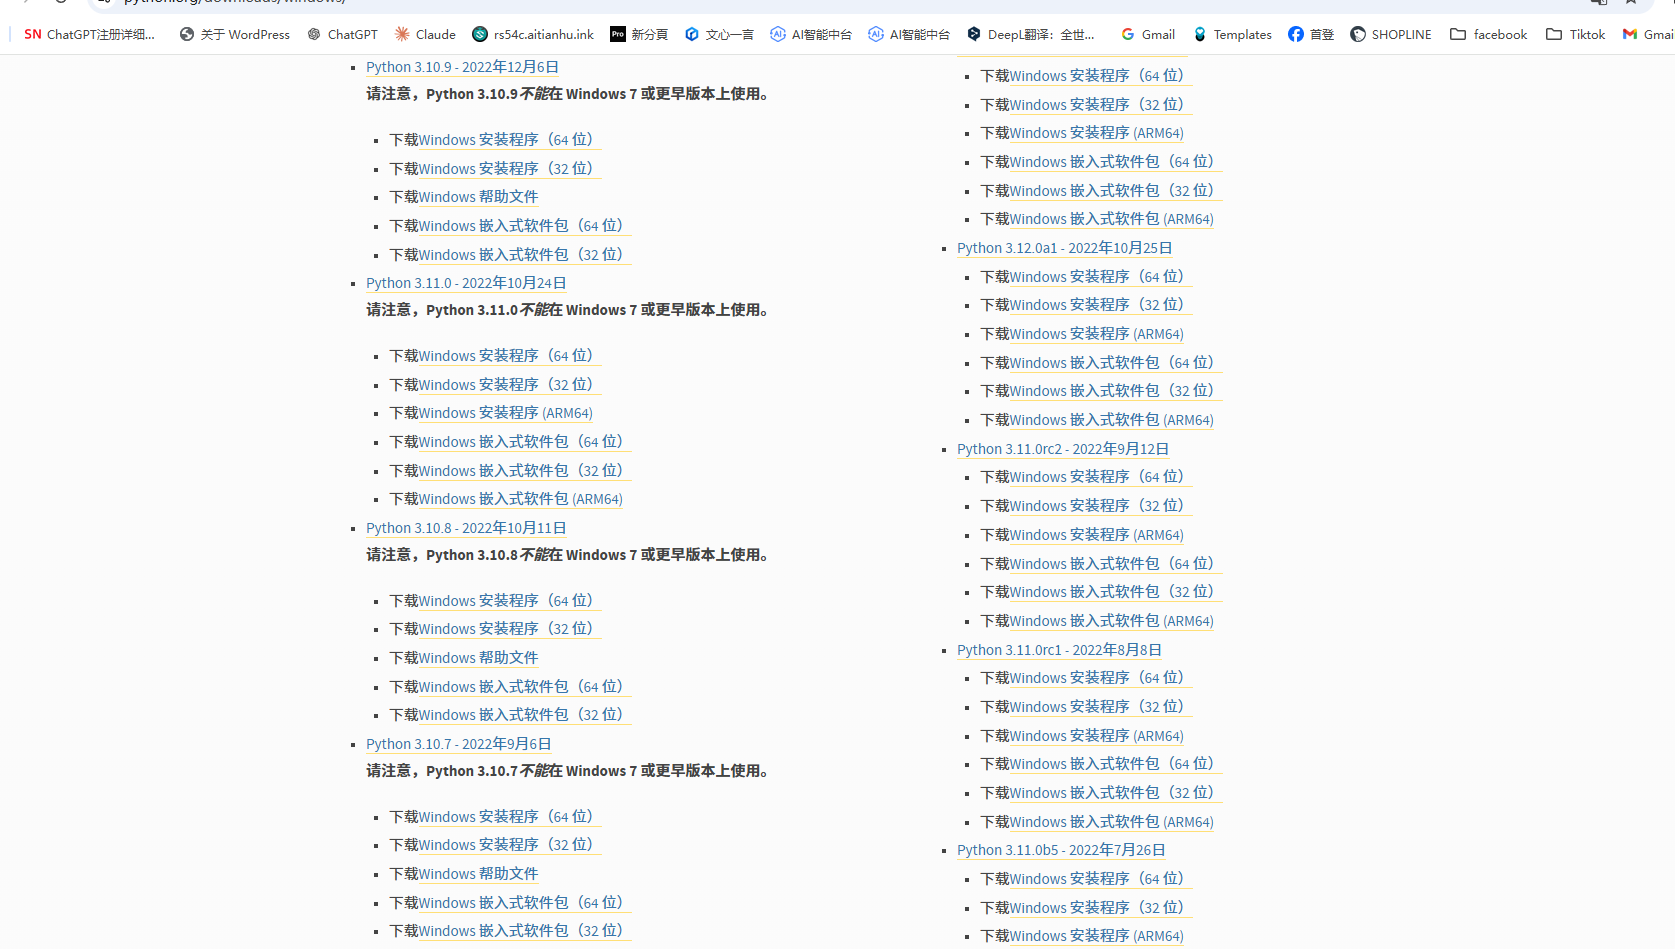Open the Python 3.11.0 release link

coord(466,283)
